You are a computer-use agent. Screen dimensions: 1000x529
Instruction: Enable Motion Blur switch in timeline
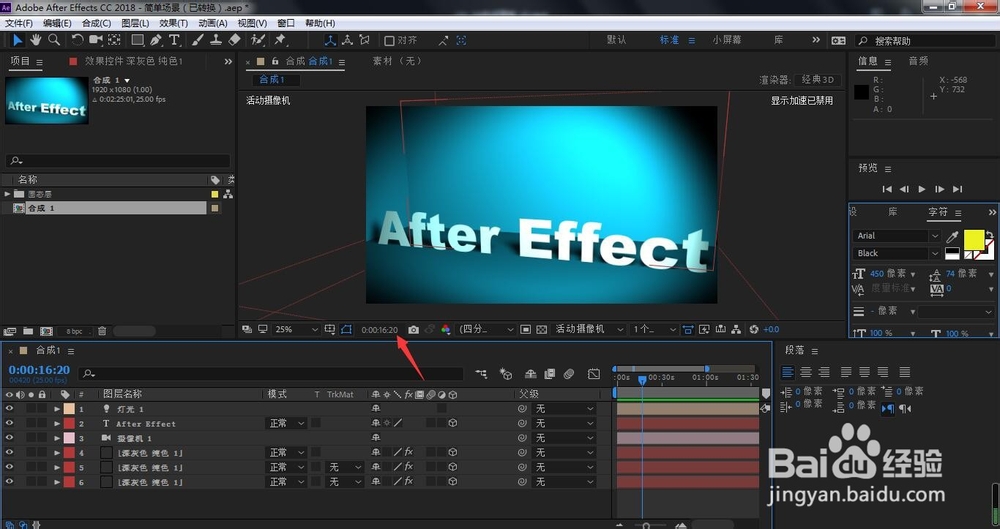pyautogui.click(x=569, y=374)
